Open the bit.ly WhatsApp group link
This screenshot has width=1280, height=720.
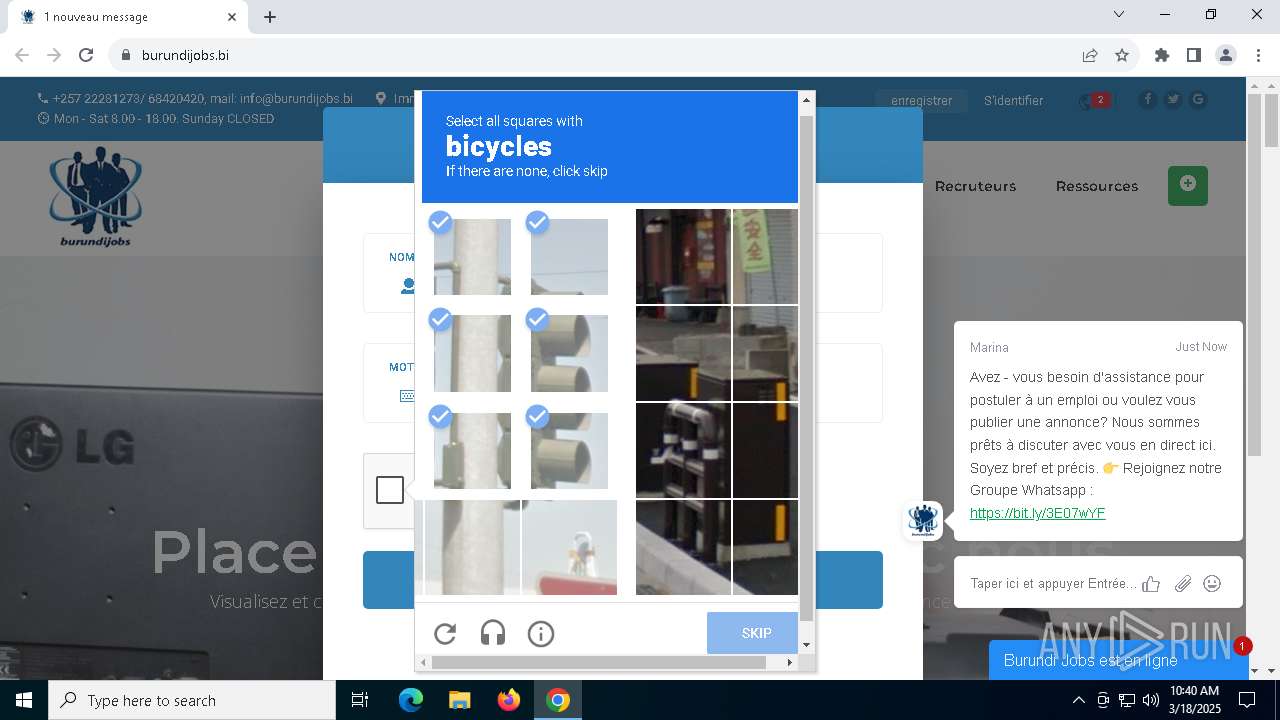point(1037,513)
